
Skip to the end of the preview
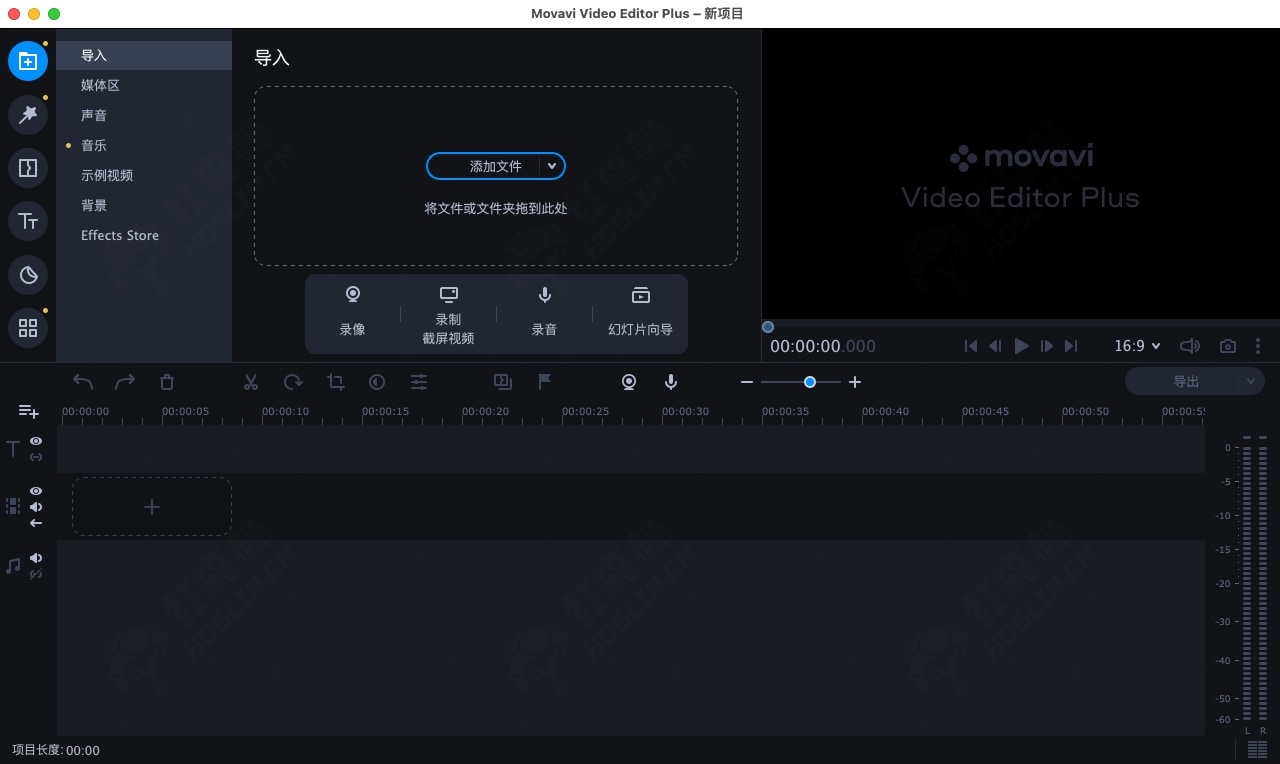coord(1071,346)
